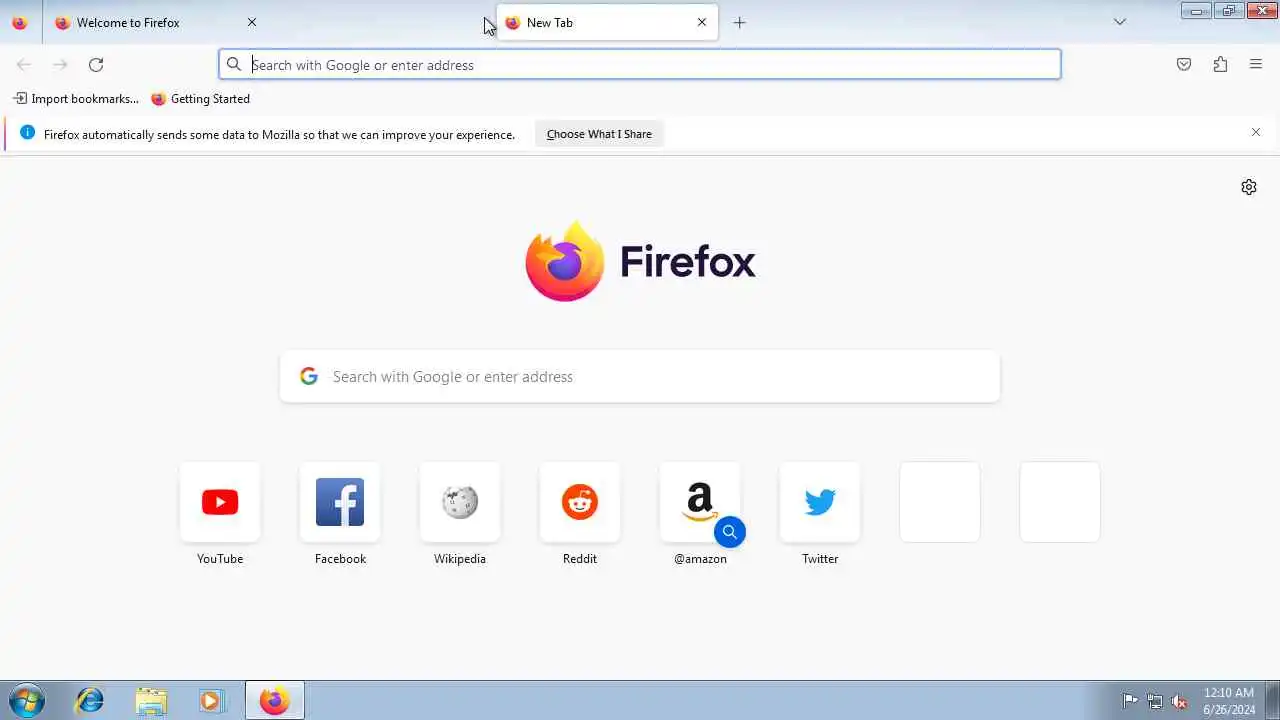This screenshot has height=720, width=1280.
Task: Click Choose What I Share button
Action: 599,134
